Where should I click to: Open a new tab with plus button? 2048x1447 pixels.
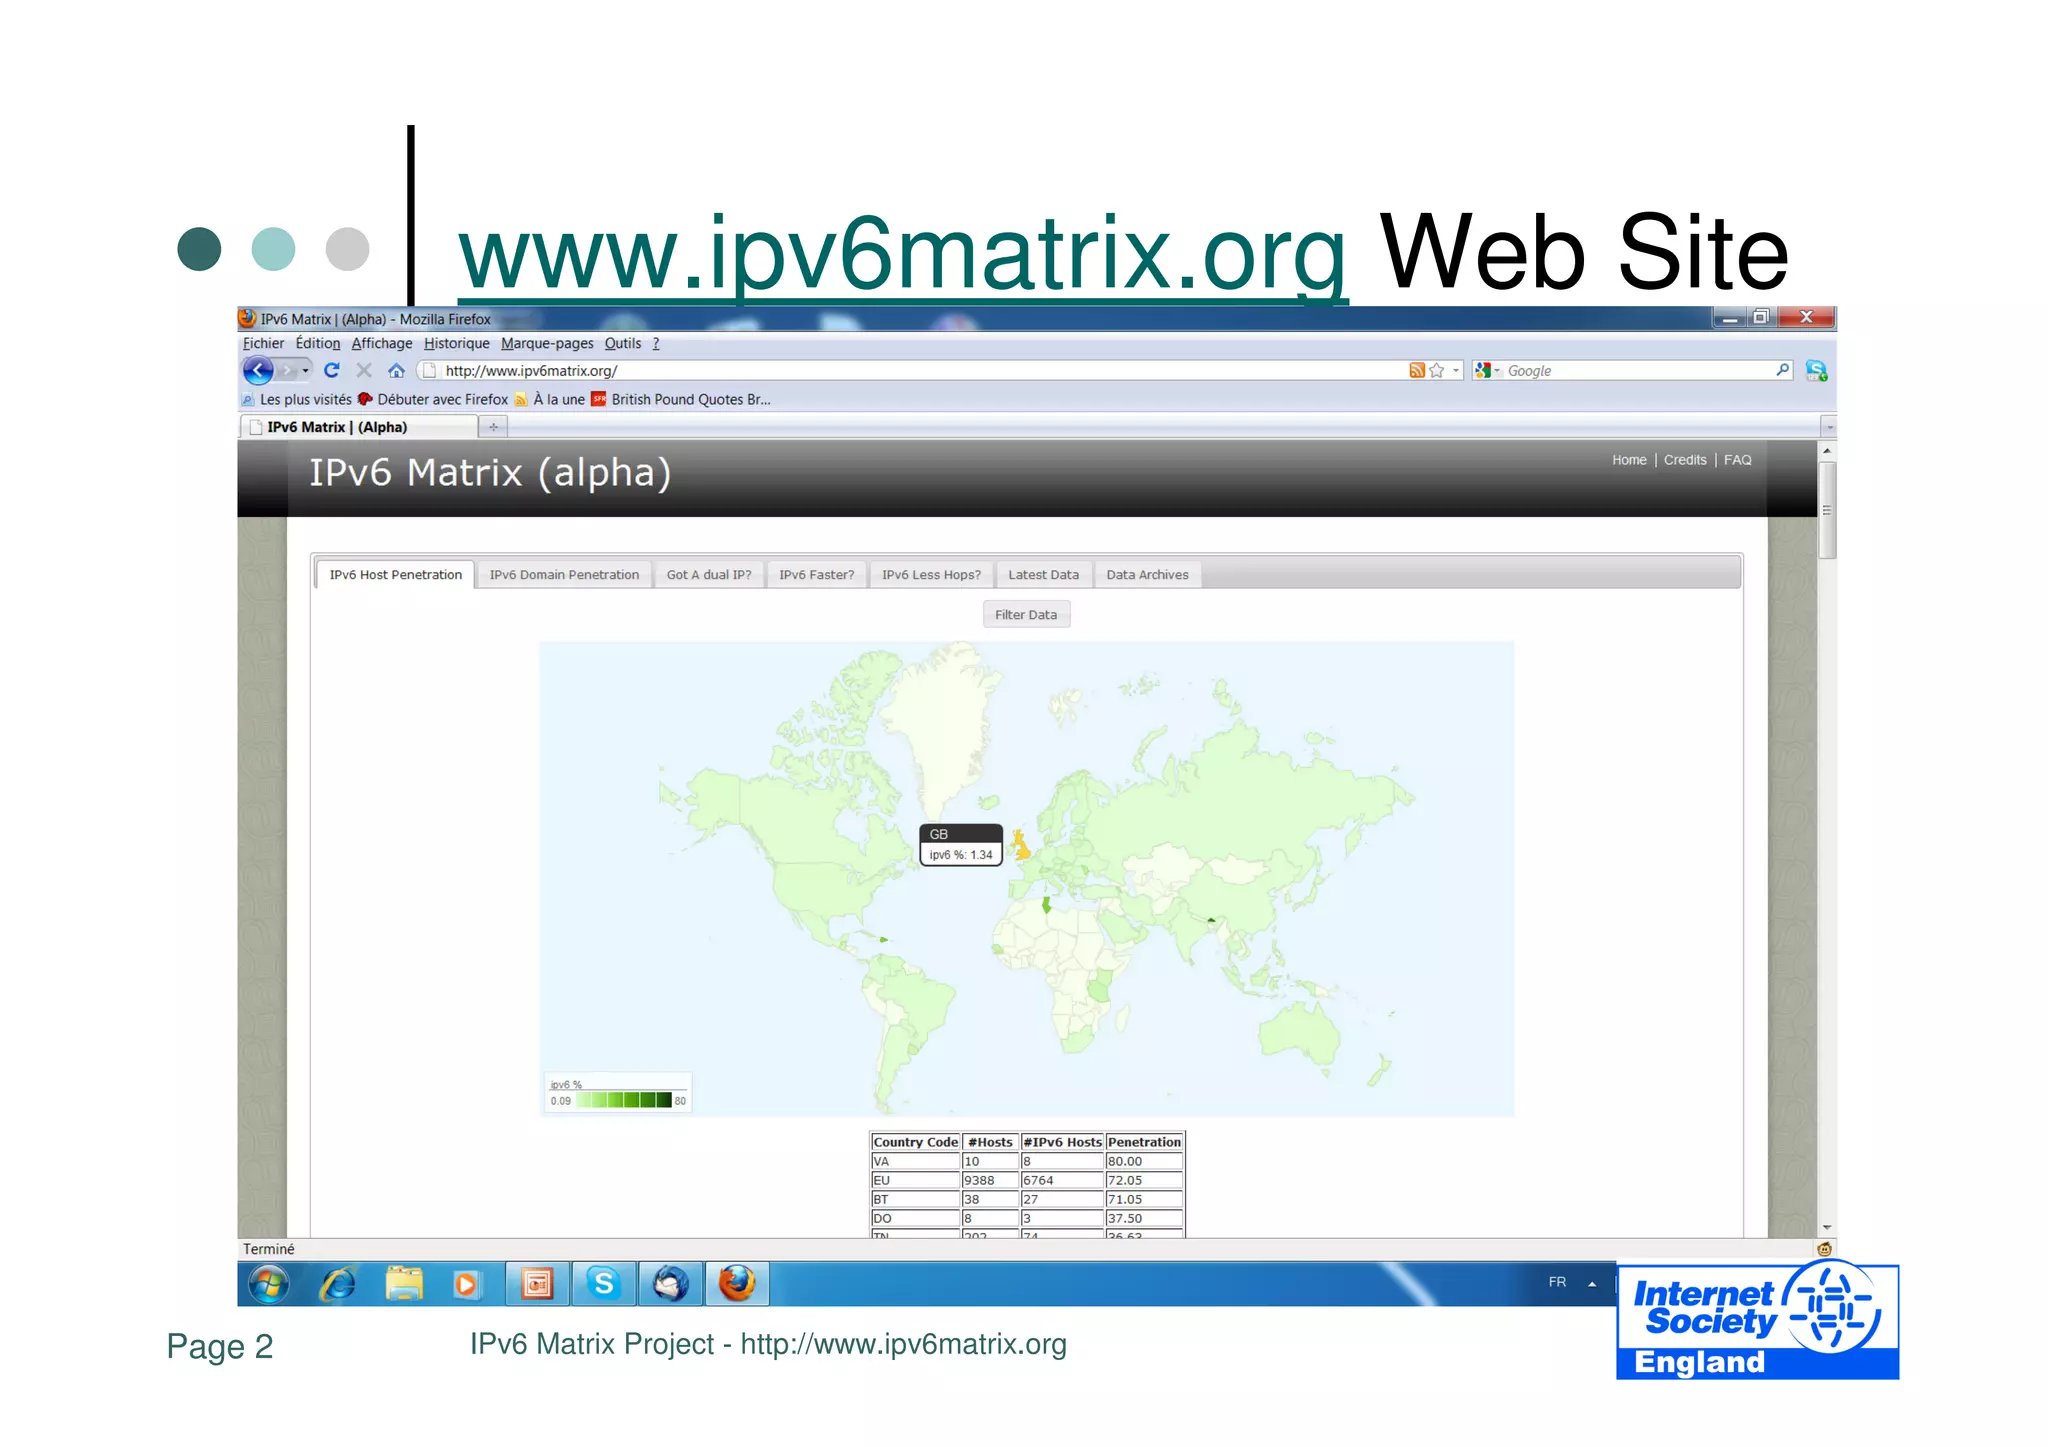tap(493, 427)
